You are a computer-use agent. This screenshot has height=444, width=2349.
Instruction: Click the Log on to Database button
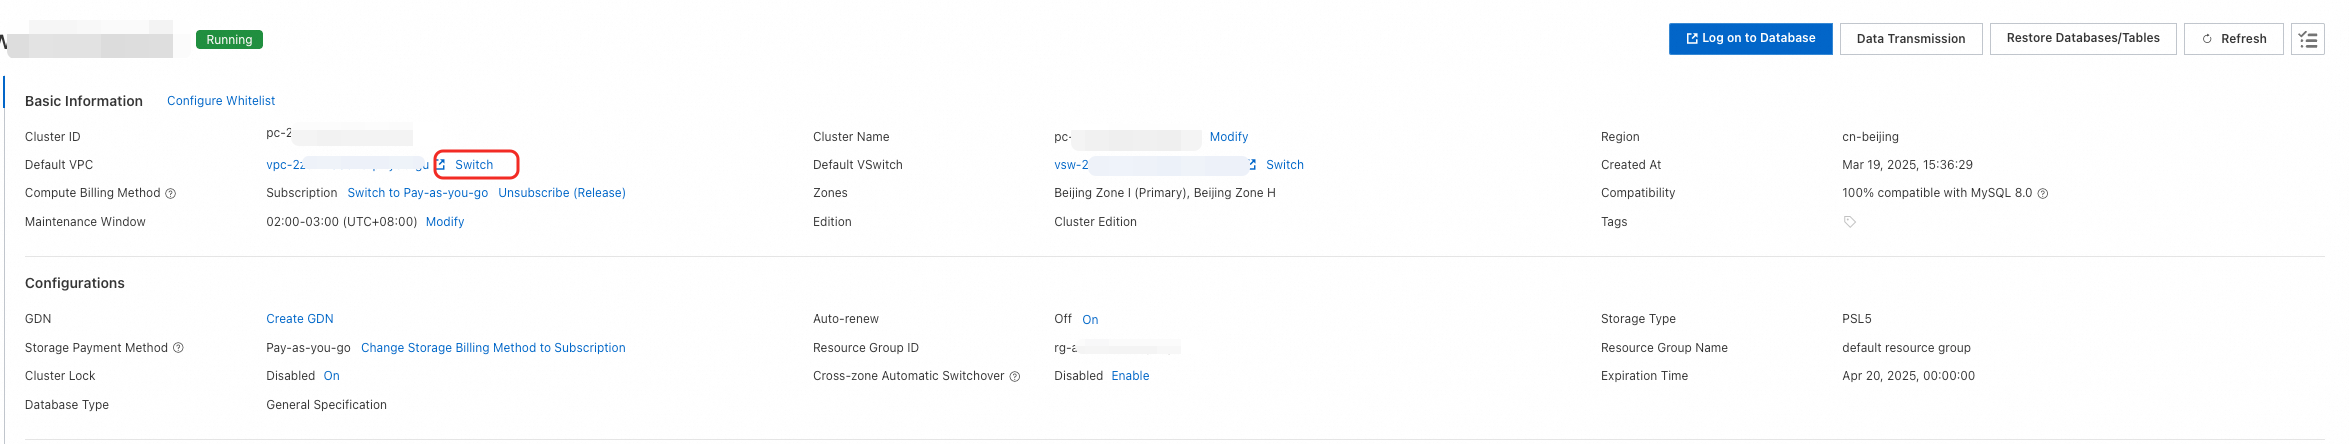pos(1750,39)
